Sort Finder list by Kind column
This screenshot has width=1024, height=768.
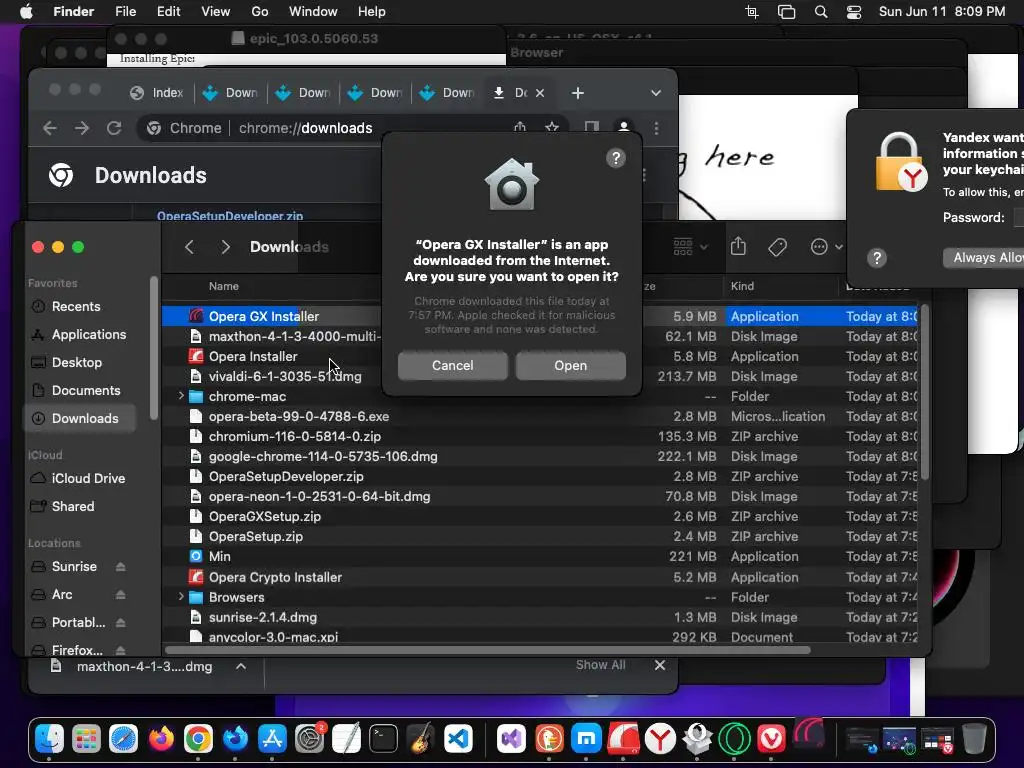(742, 286)
